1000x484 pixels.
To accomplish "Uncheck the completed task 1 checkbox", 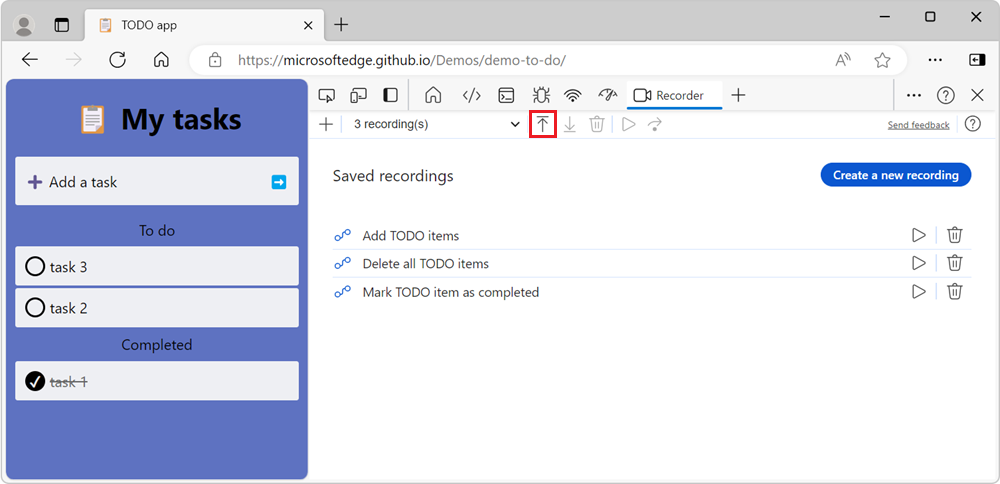I will pos(34,381).
